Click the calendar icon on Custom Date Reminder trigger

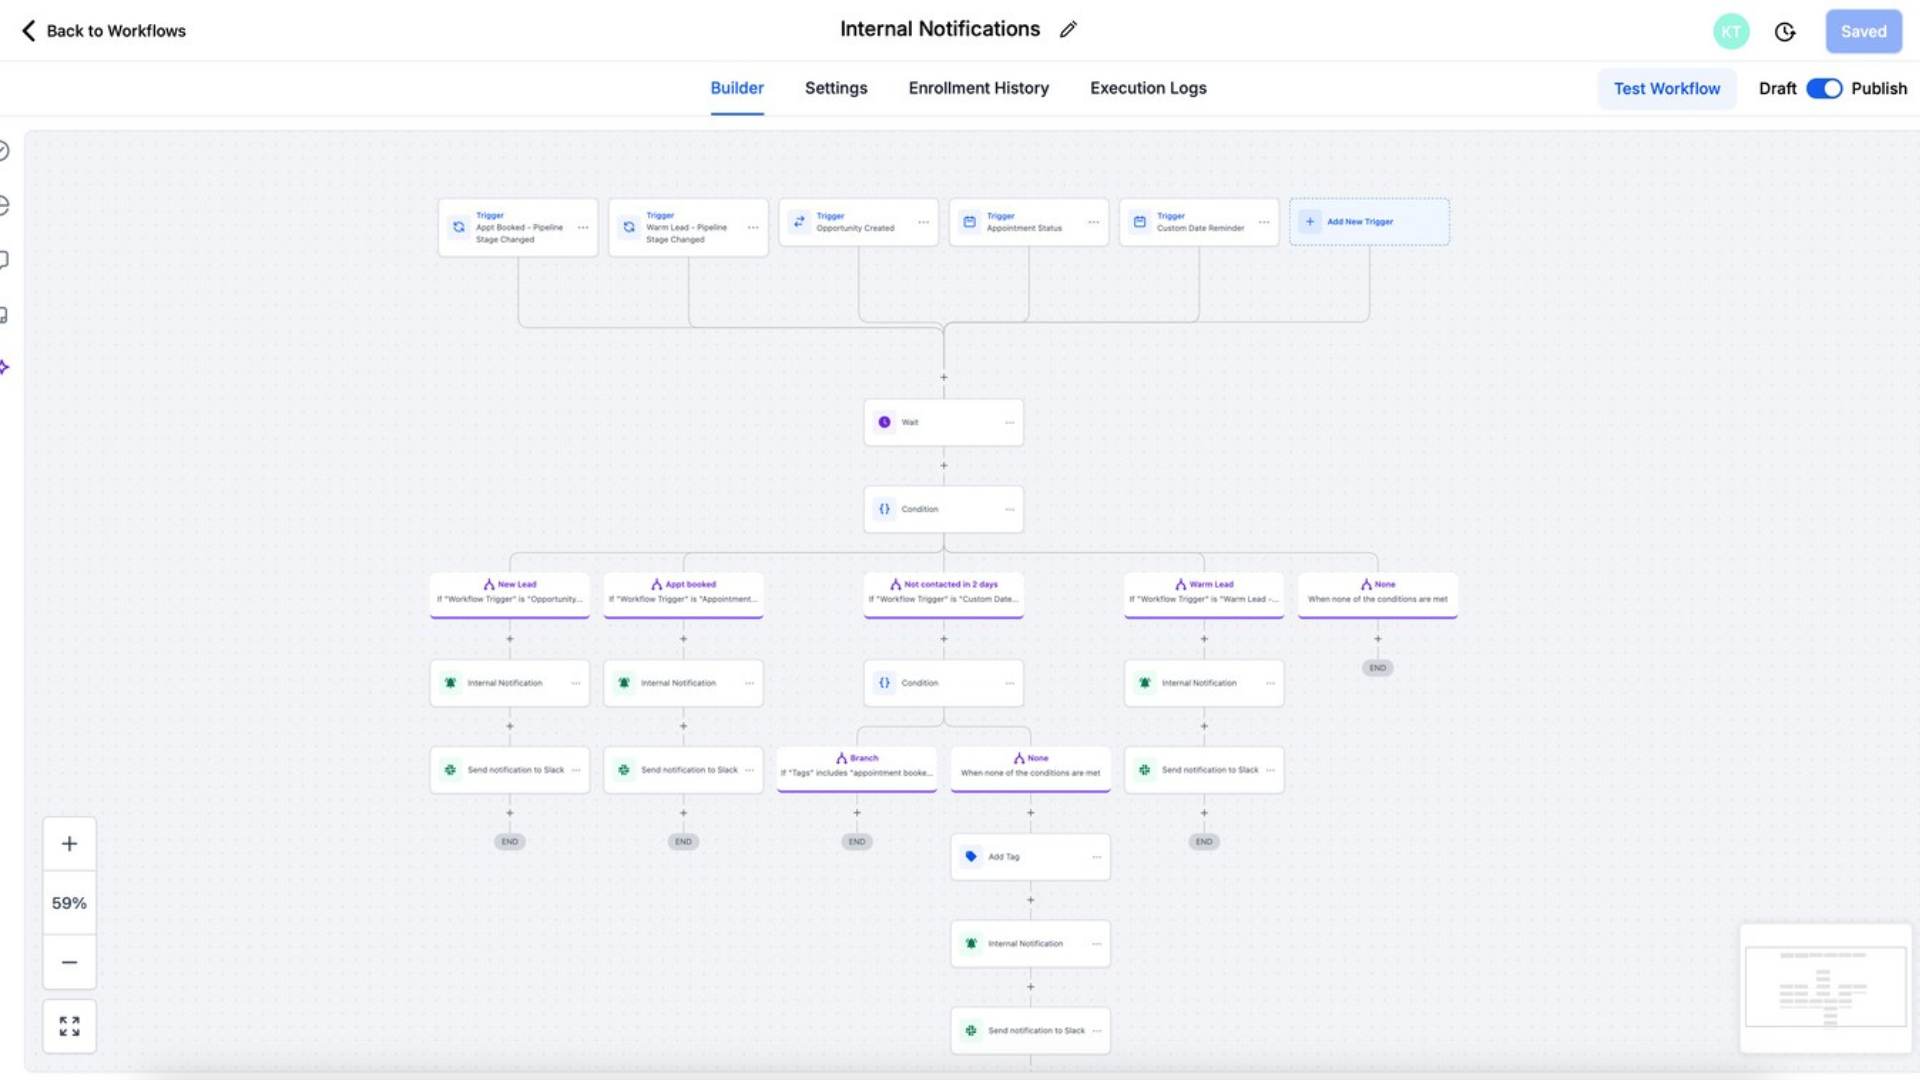point(1139,221)
